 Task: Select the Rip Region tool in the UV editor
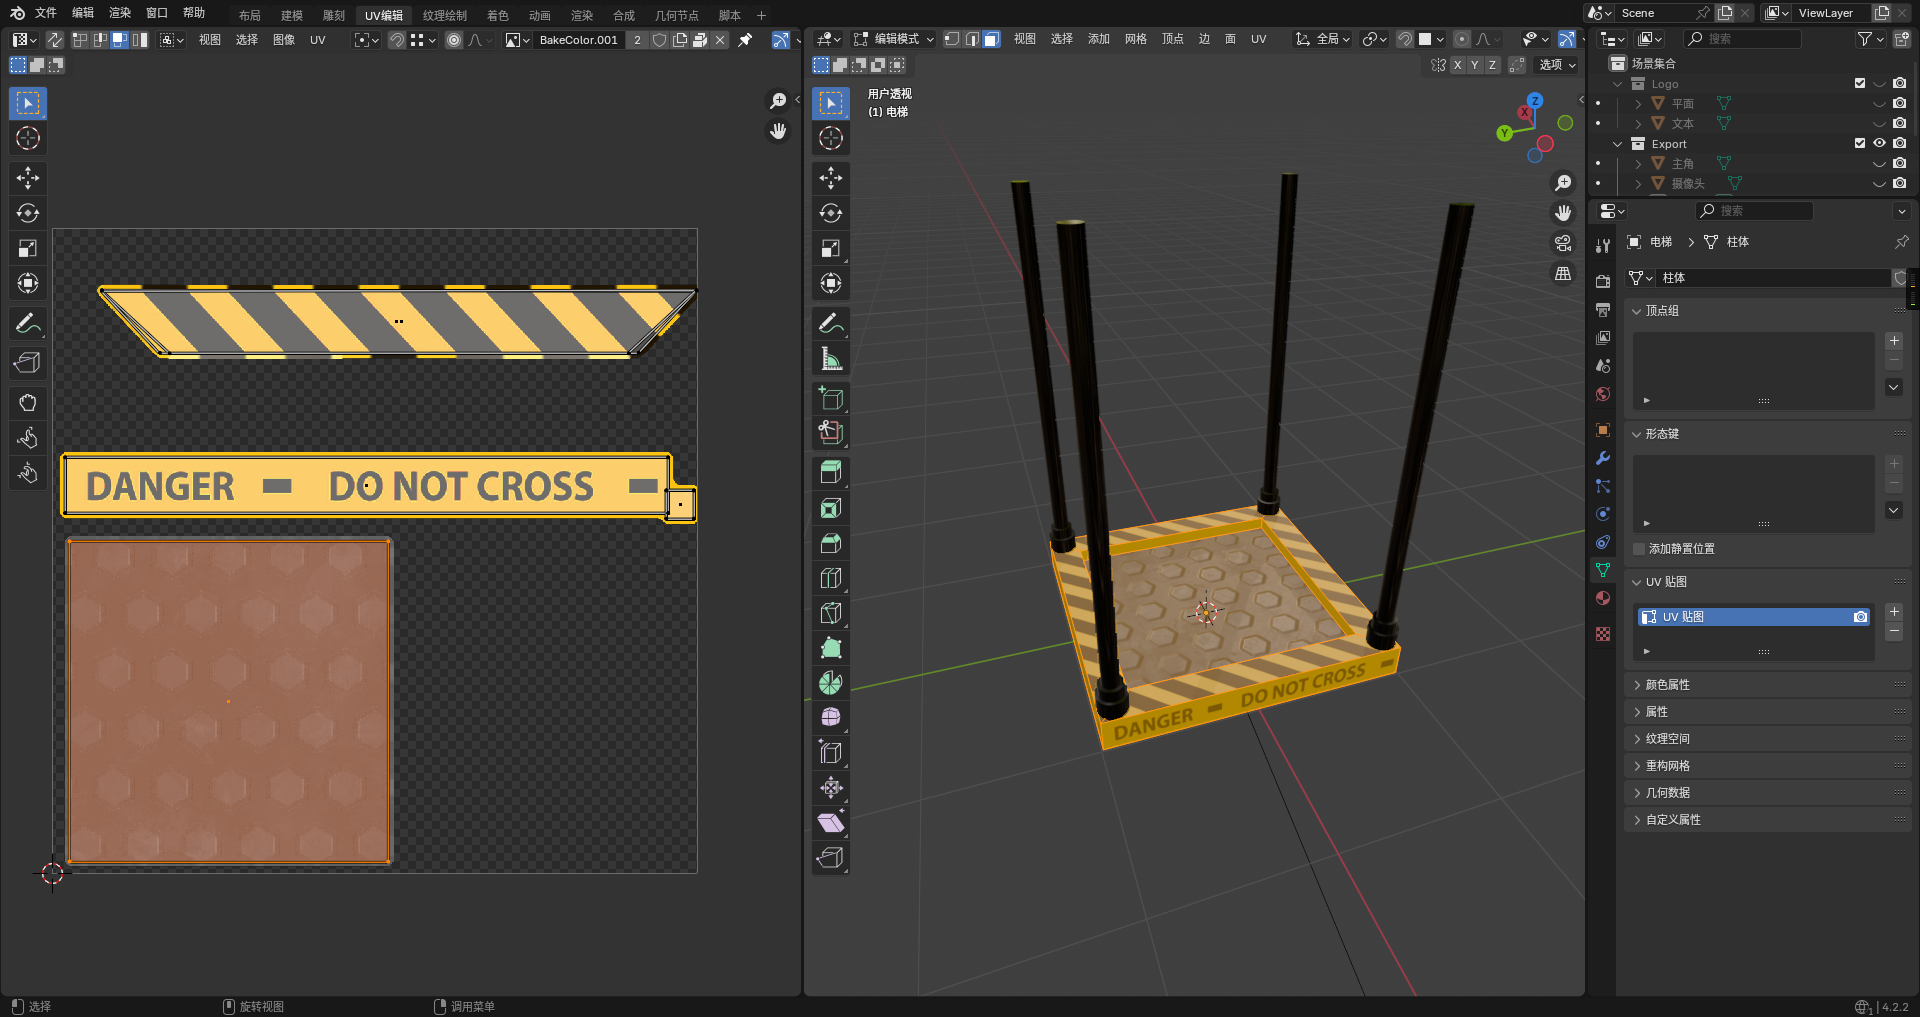pyautogui.click(x=28, y=363)
